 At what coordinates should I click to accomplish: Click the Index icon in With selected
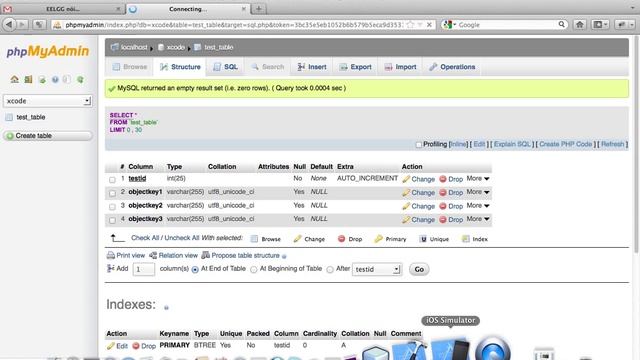[x=466, y=239]
